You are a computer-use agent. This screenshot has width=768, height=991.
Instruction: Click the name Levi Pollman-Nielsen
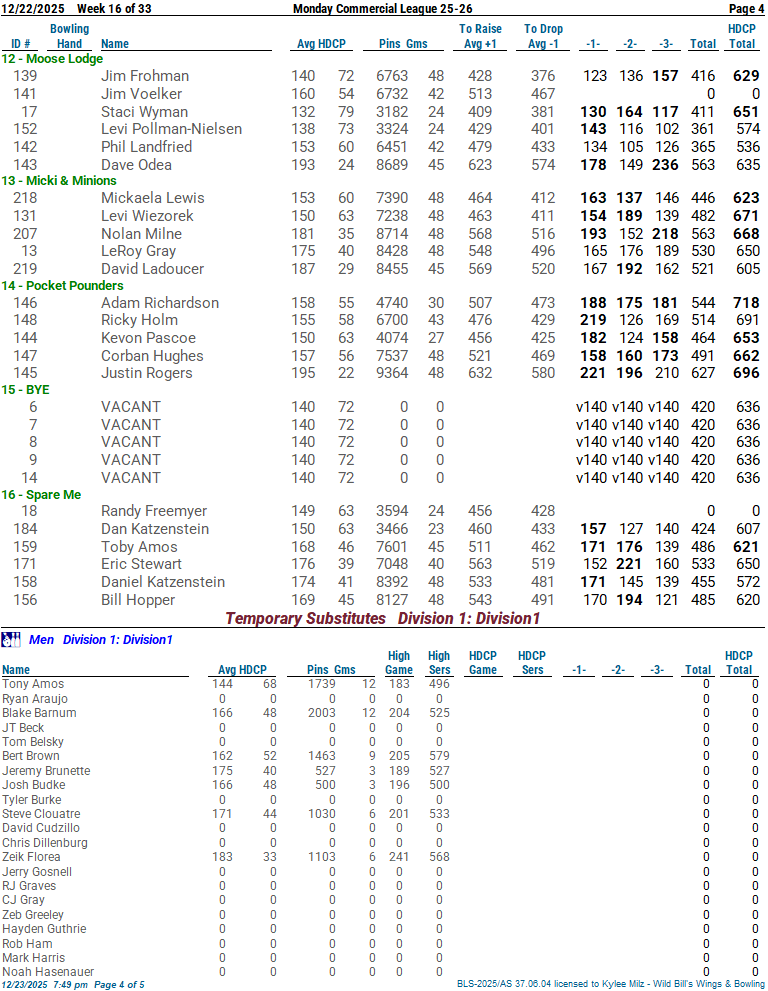[171, 129]
